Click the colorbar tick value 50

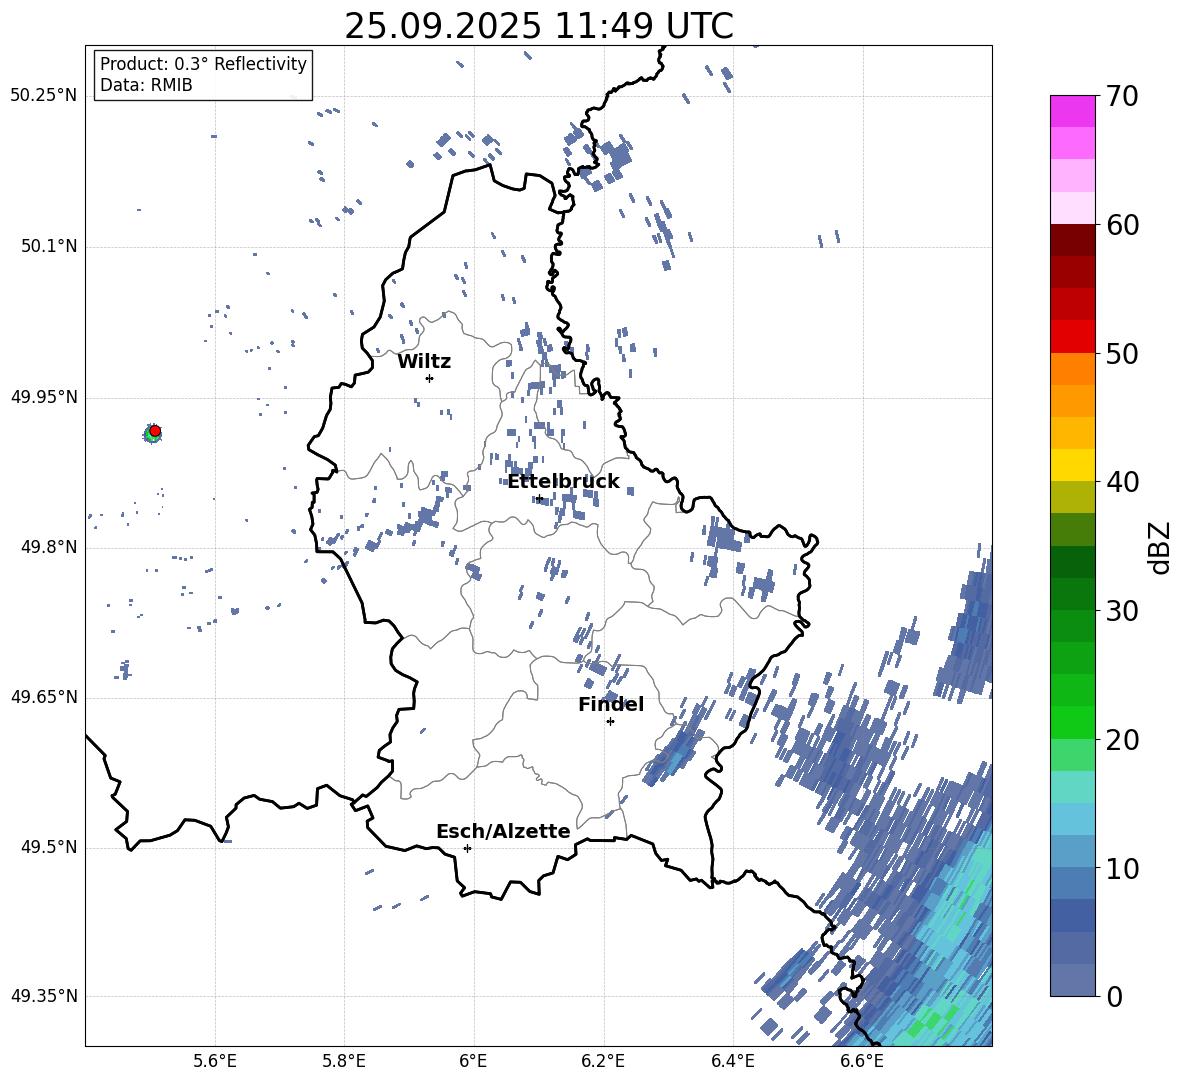[1122, 353]
